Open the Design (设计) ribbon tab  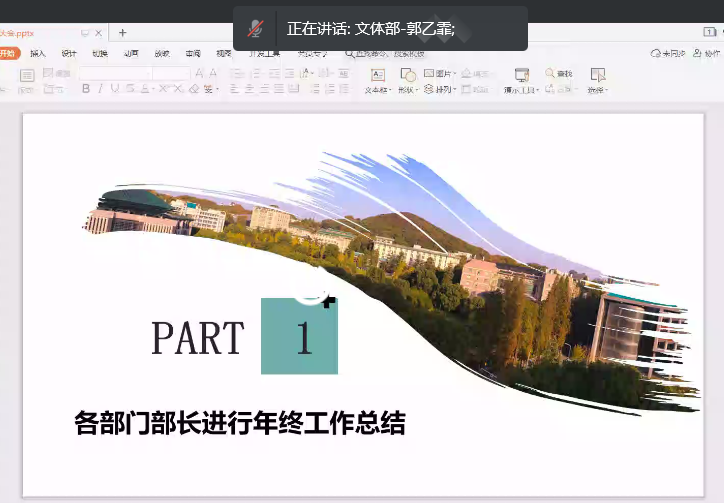coord(69,53)
